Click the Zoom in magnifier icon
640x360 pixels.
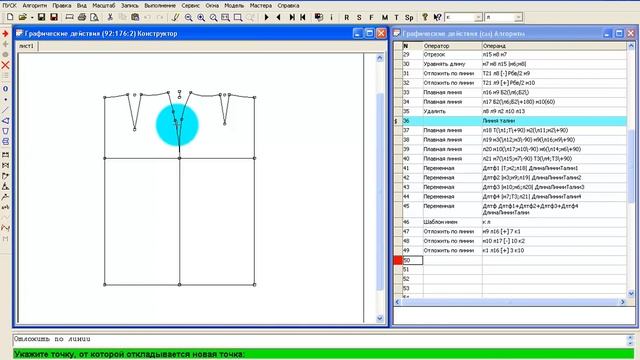click(201, 17)
